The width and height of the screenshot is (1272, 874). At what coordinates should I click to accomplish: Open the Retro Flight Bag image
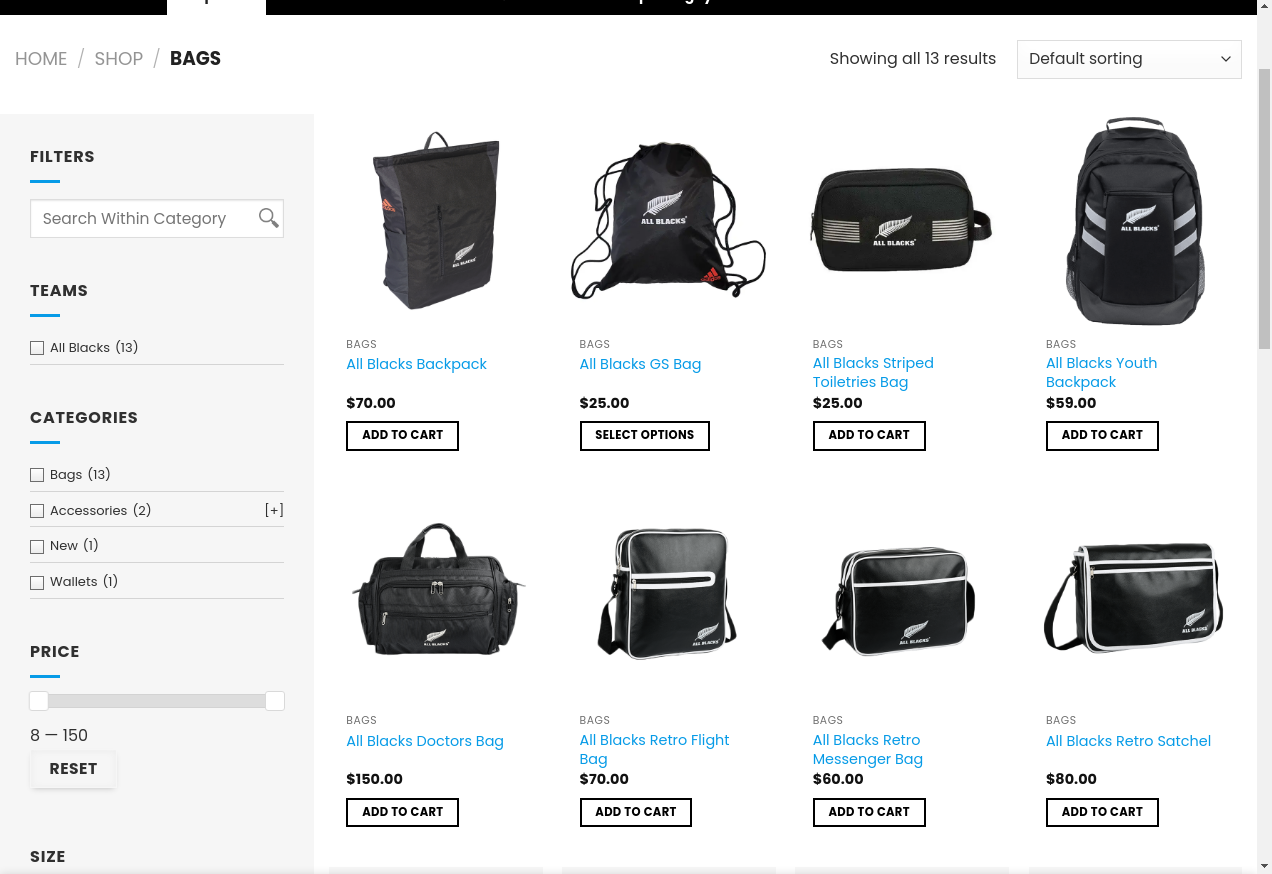pos(669,597)
